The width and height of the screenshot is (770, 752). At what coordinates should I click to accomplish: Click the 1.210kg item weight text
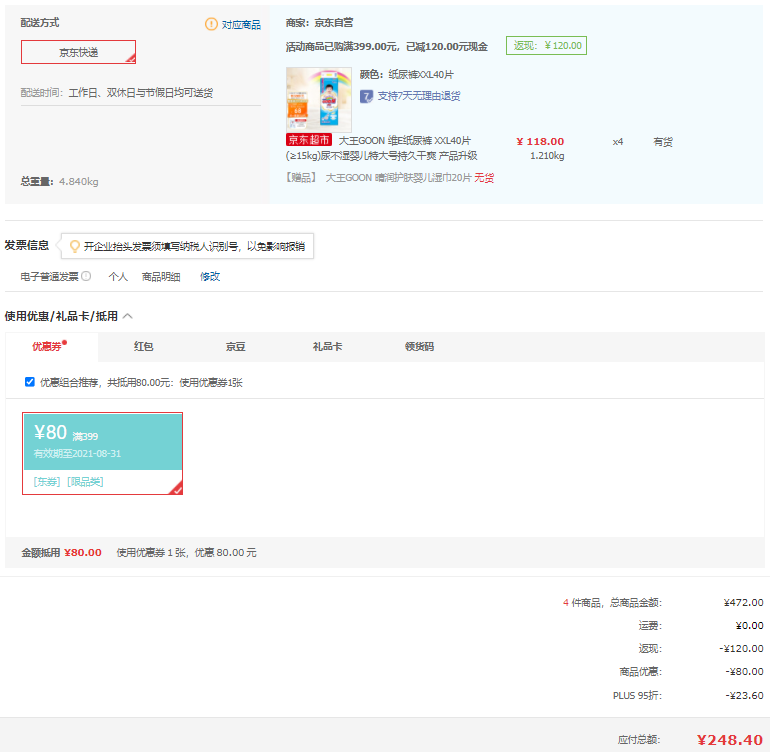tap(547, 156)
